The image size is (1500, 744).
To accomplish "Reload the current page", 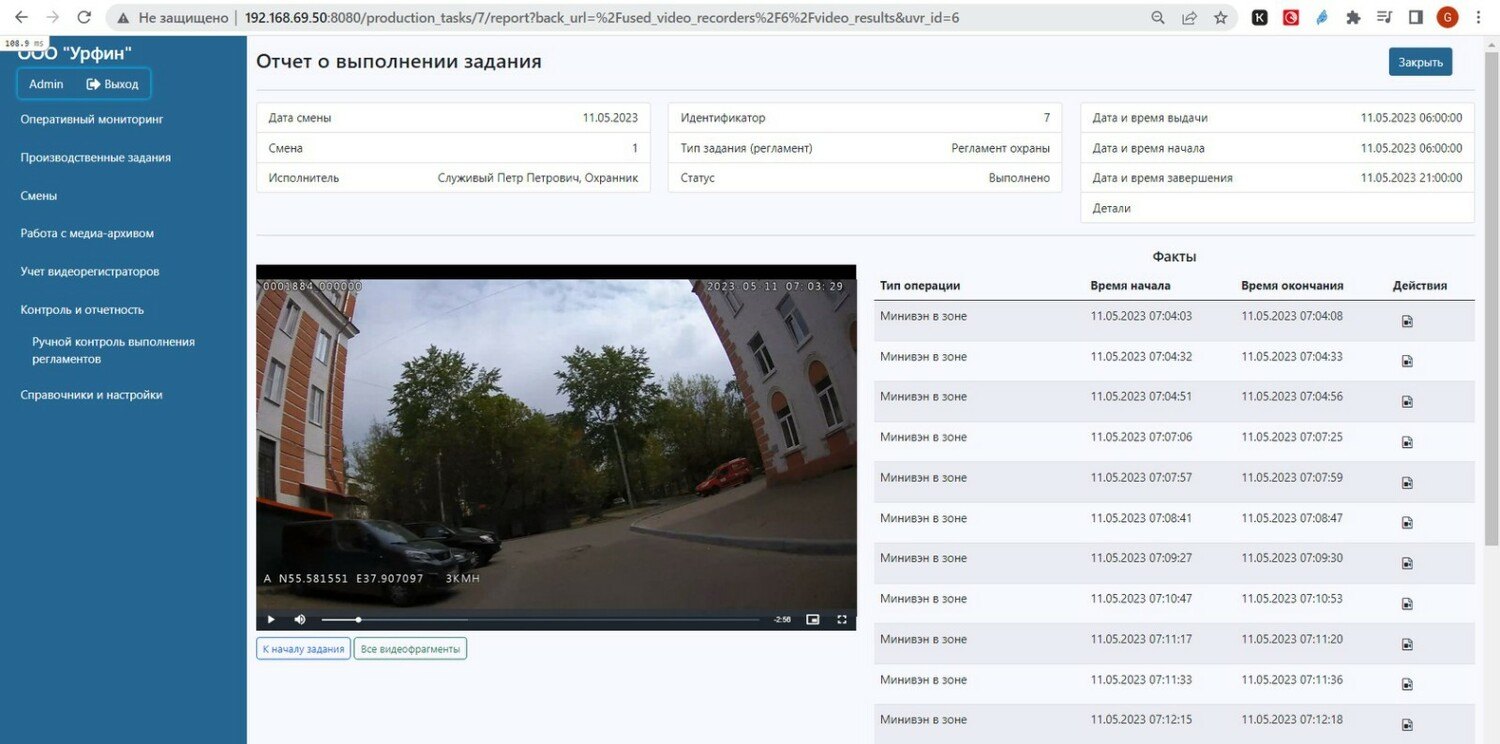I will click(84, 17).
